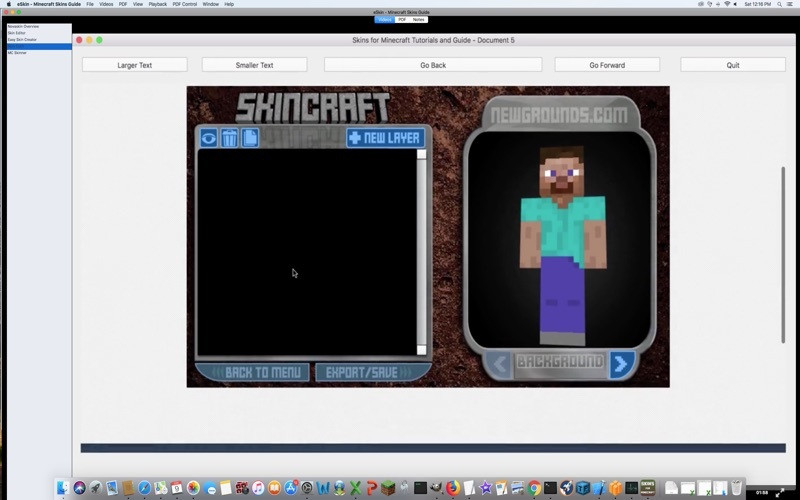800x500 pixels.
Task: Open iBooks in the Dock
Action: [x=274, y=488]
